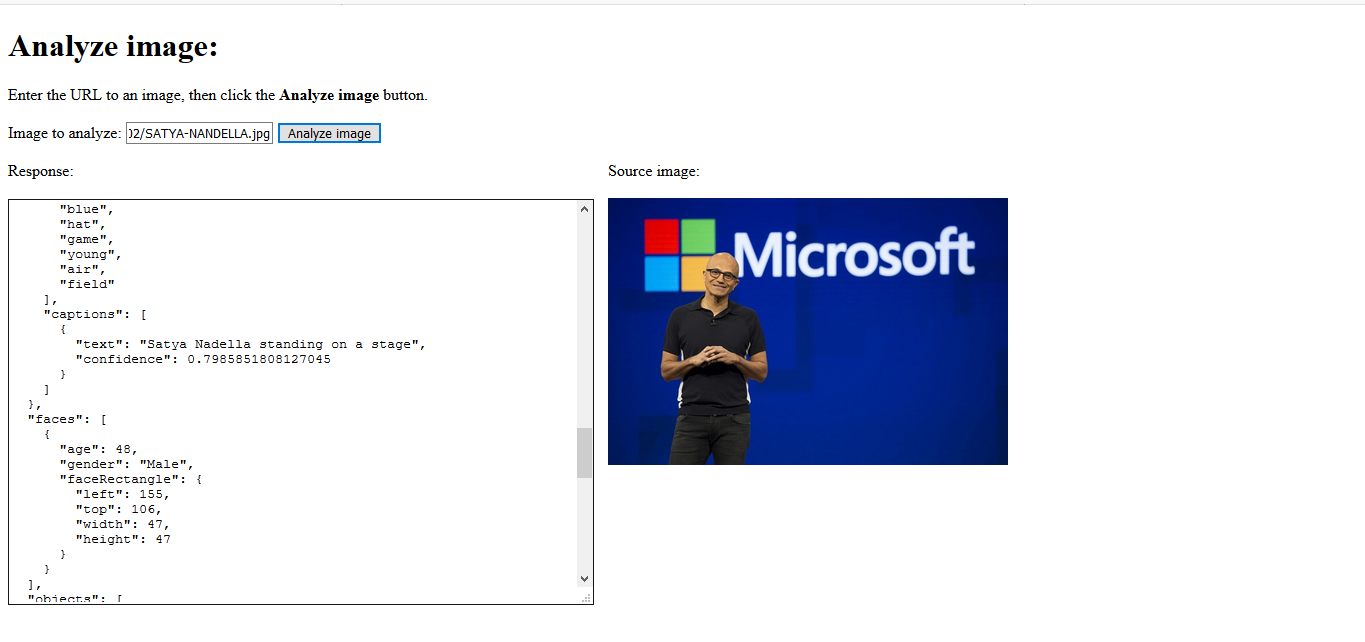The image size is (1365, 642).
Task: Click the Analyze image button
Action: coord(328,132)
